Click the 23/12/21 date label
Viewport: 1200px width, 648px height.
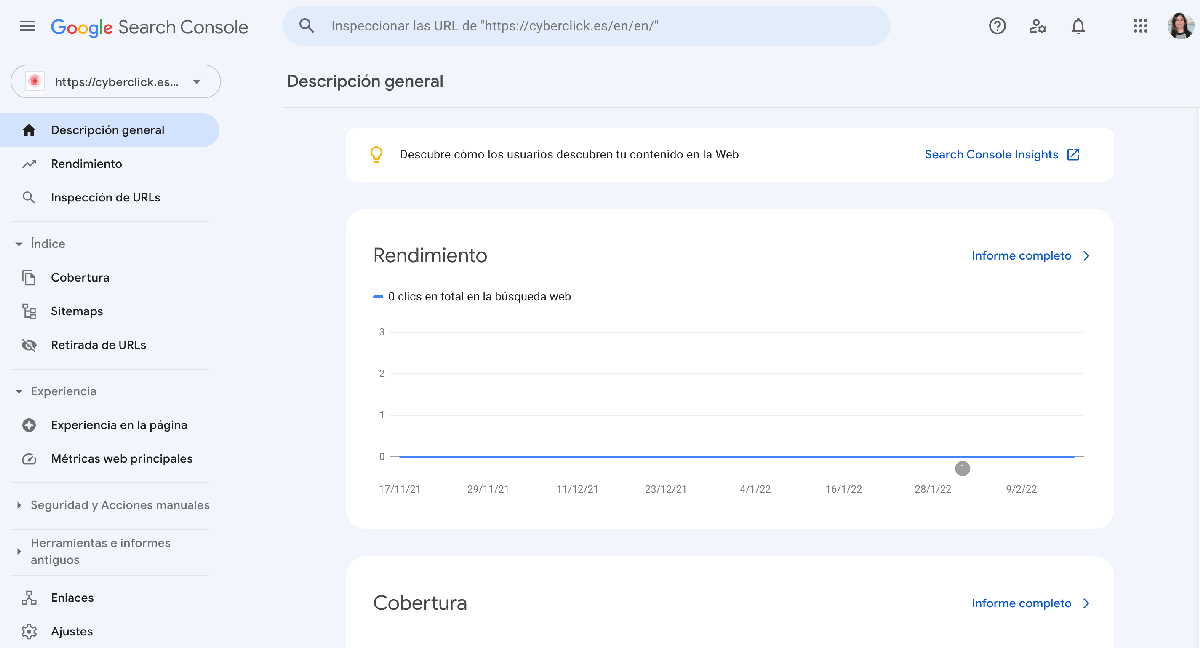(666, 490)
